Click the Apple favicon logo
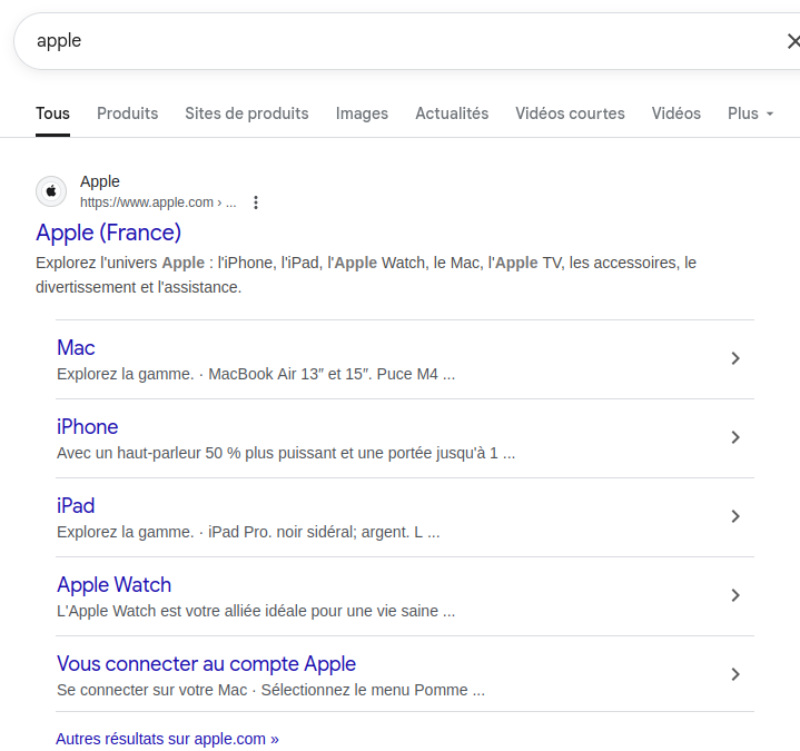Image resolution: width=800 pixels, height=751 pixels. coord(51,190)
